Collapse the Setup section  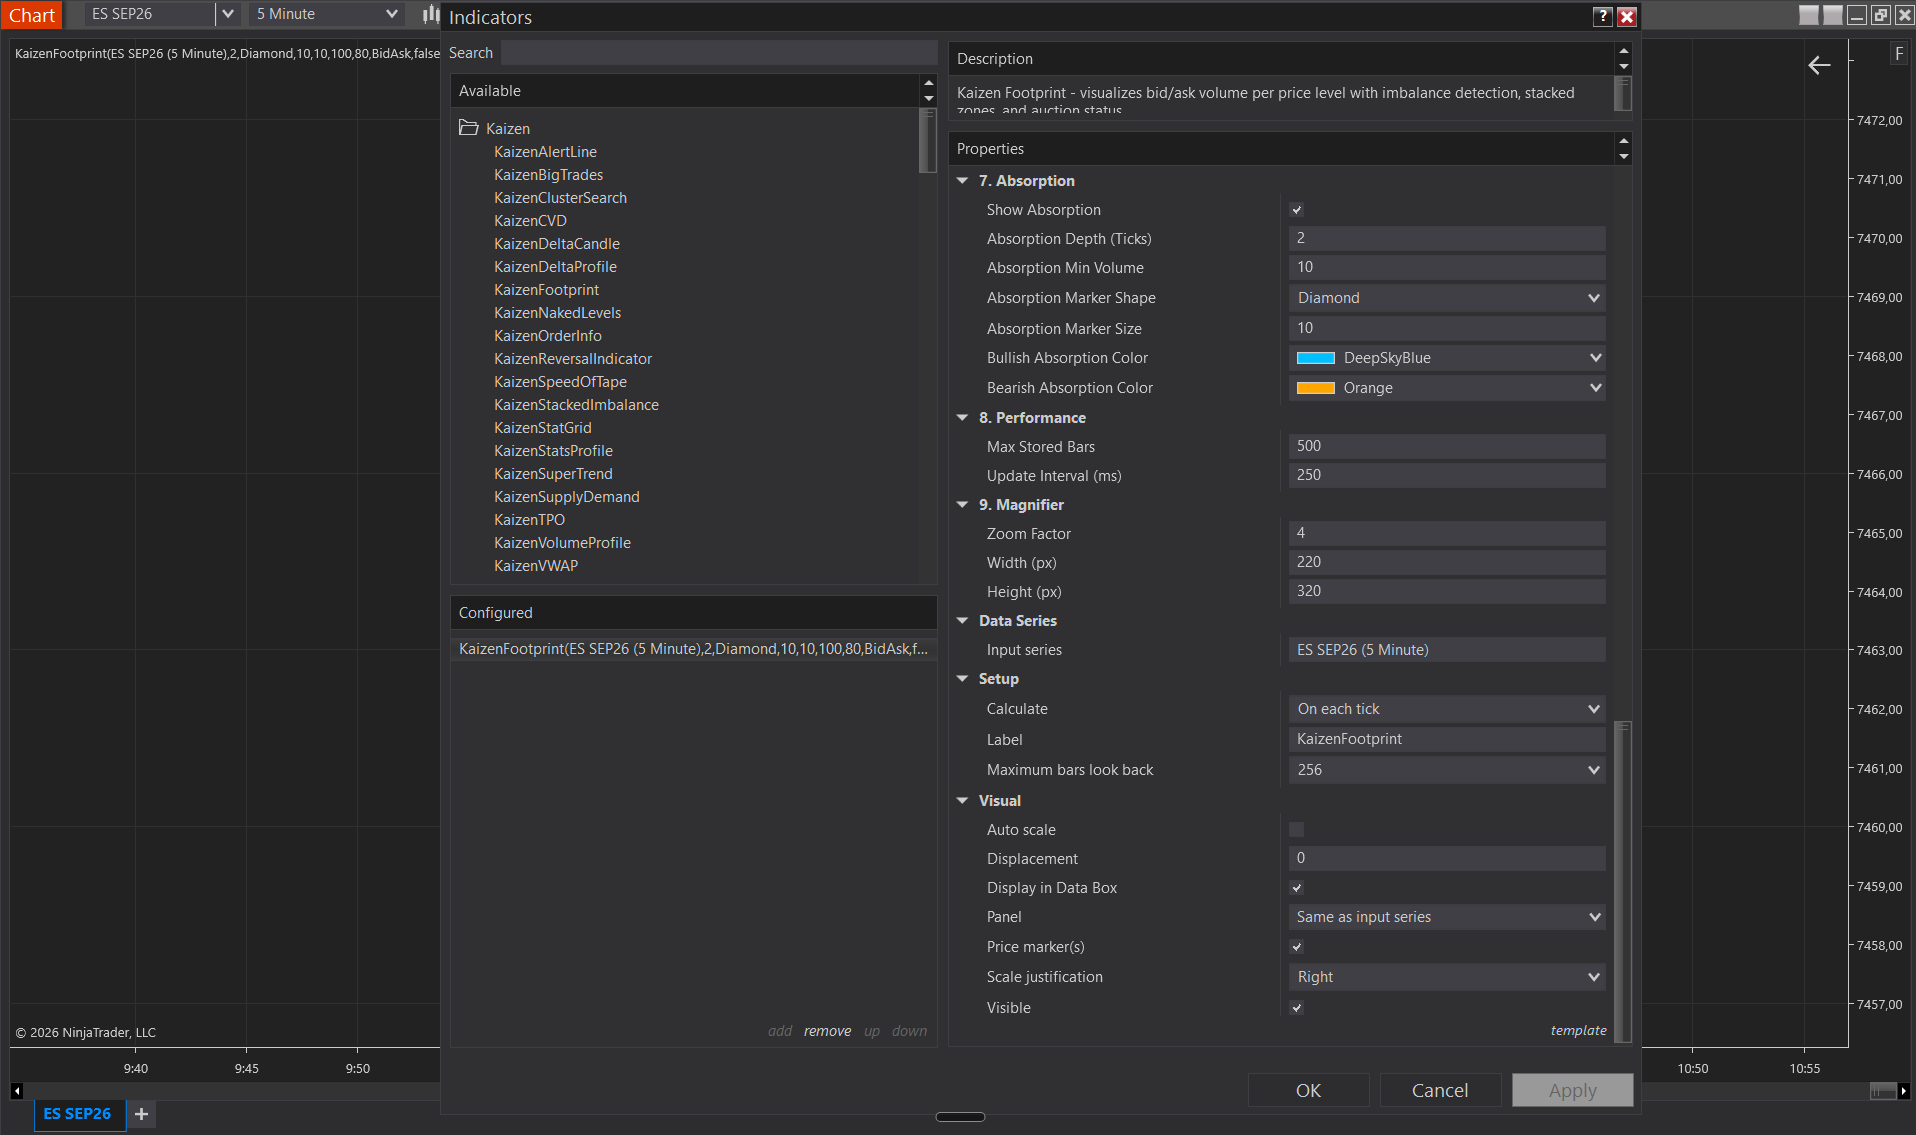point(962,679)
